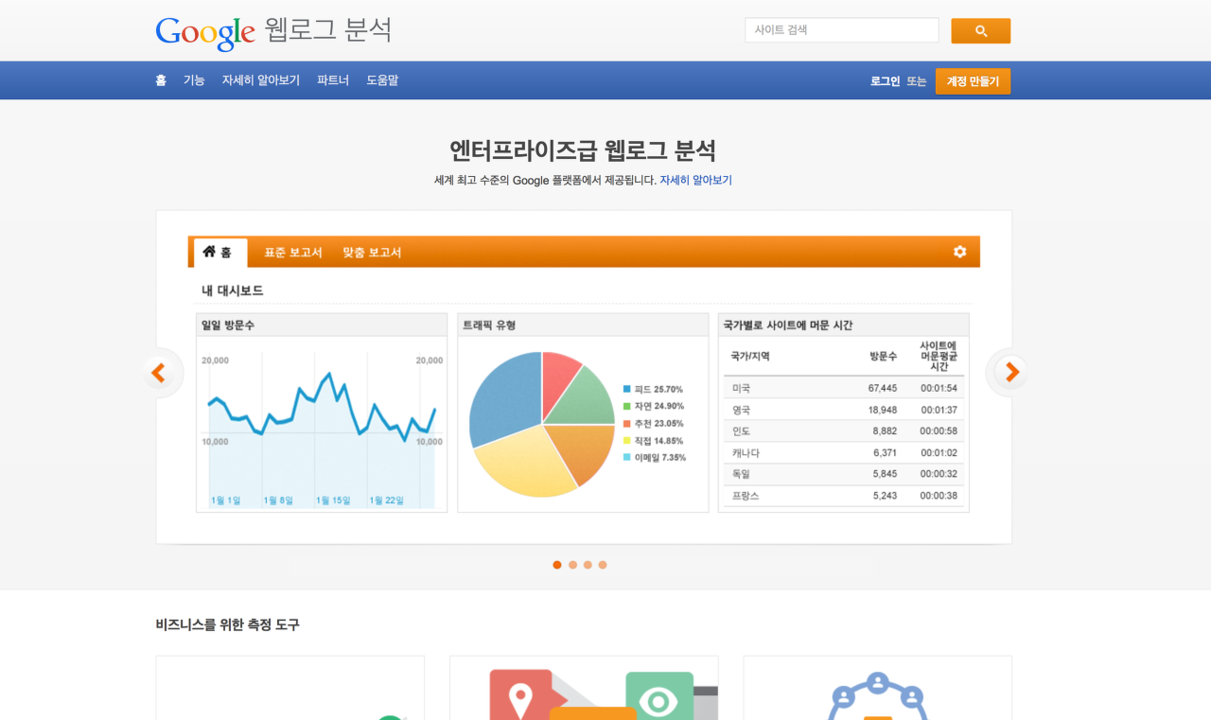Open the 기능 menu item
Viewport: 1211px width, 720px height.
[x=194, y=80]
